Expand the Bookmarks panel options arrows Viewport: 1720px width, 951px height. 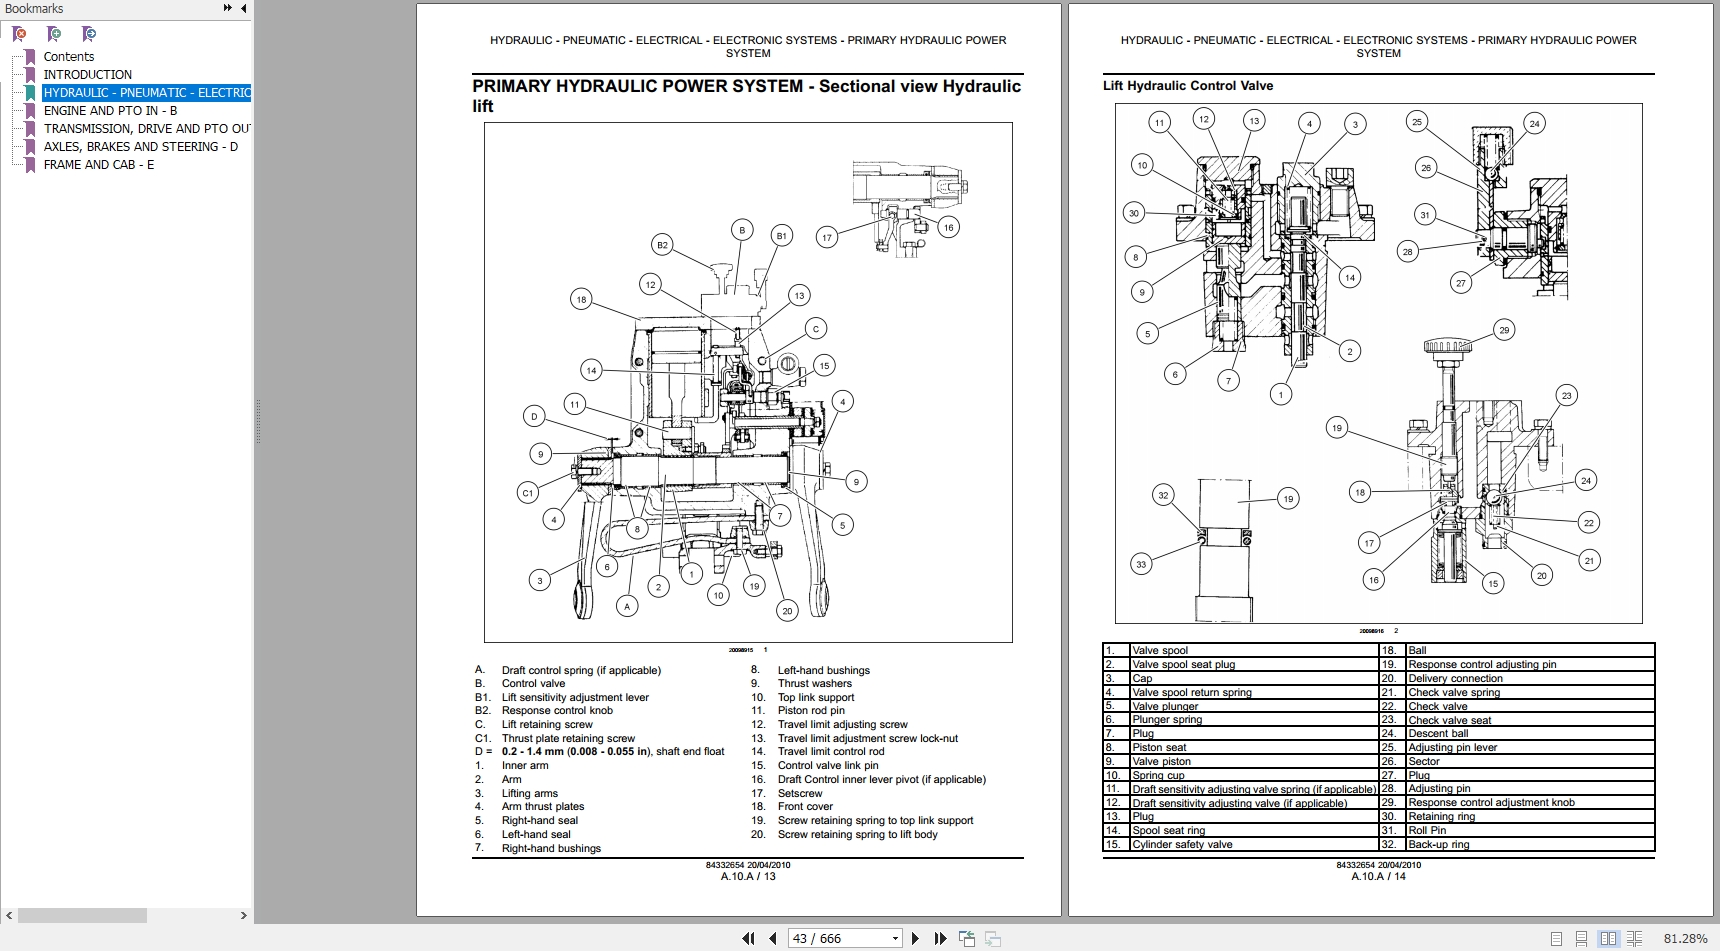point(227,8)
